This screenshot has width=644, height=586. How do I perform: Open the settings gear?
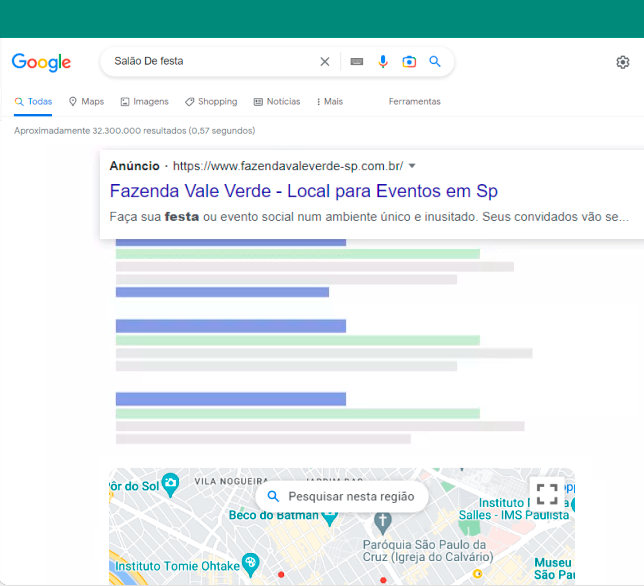pyautogui.click(x=623, y=62)
